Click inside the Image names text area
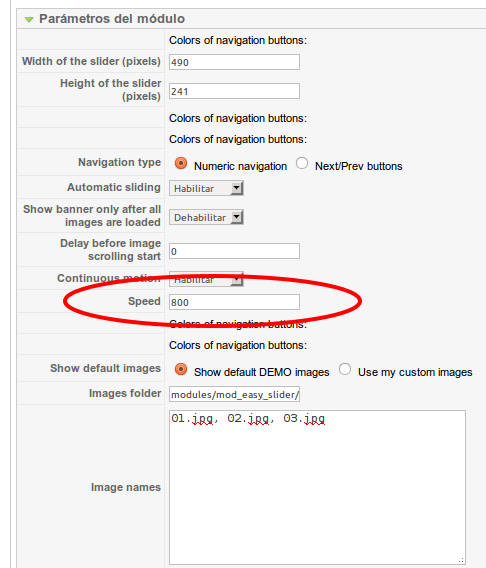The width and height of the screenshot is (486, 568). click(x=317, y=487)
